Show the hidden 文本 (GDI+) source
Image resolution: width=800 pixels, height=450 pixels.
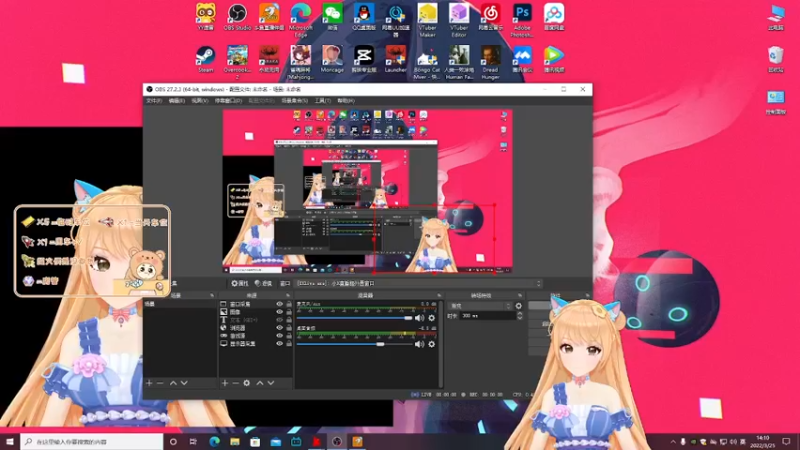click(280, 320)
